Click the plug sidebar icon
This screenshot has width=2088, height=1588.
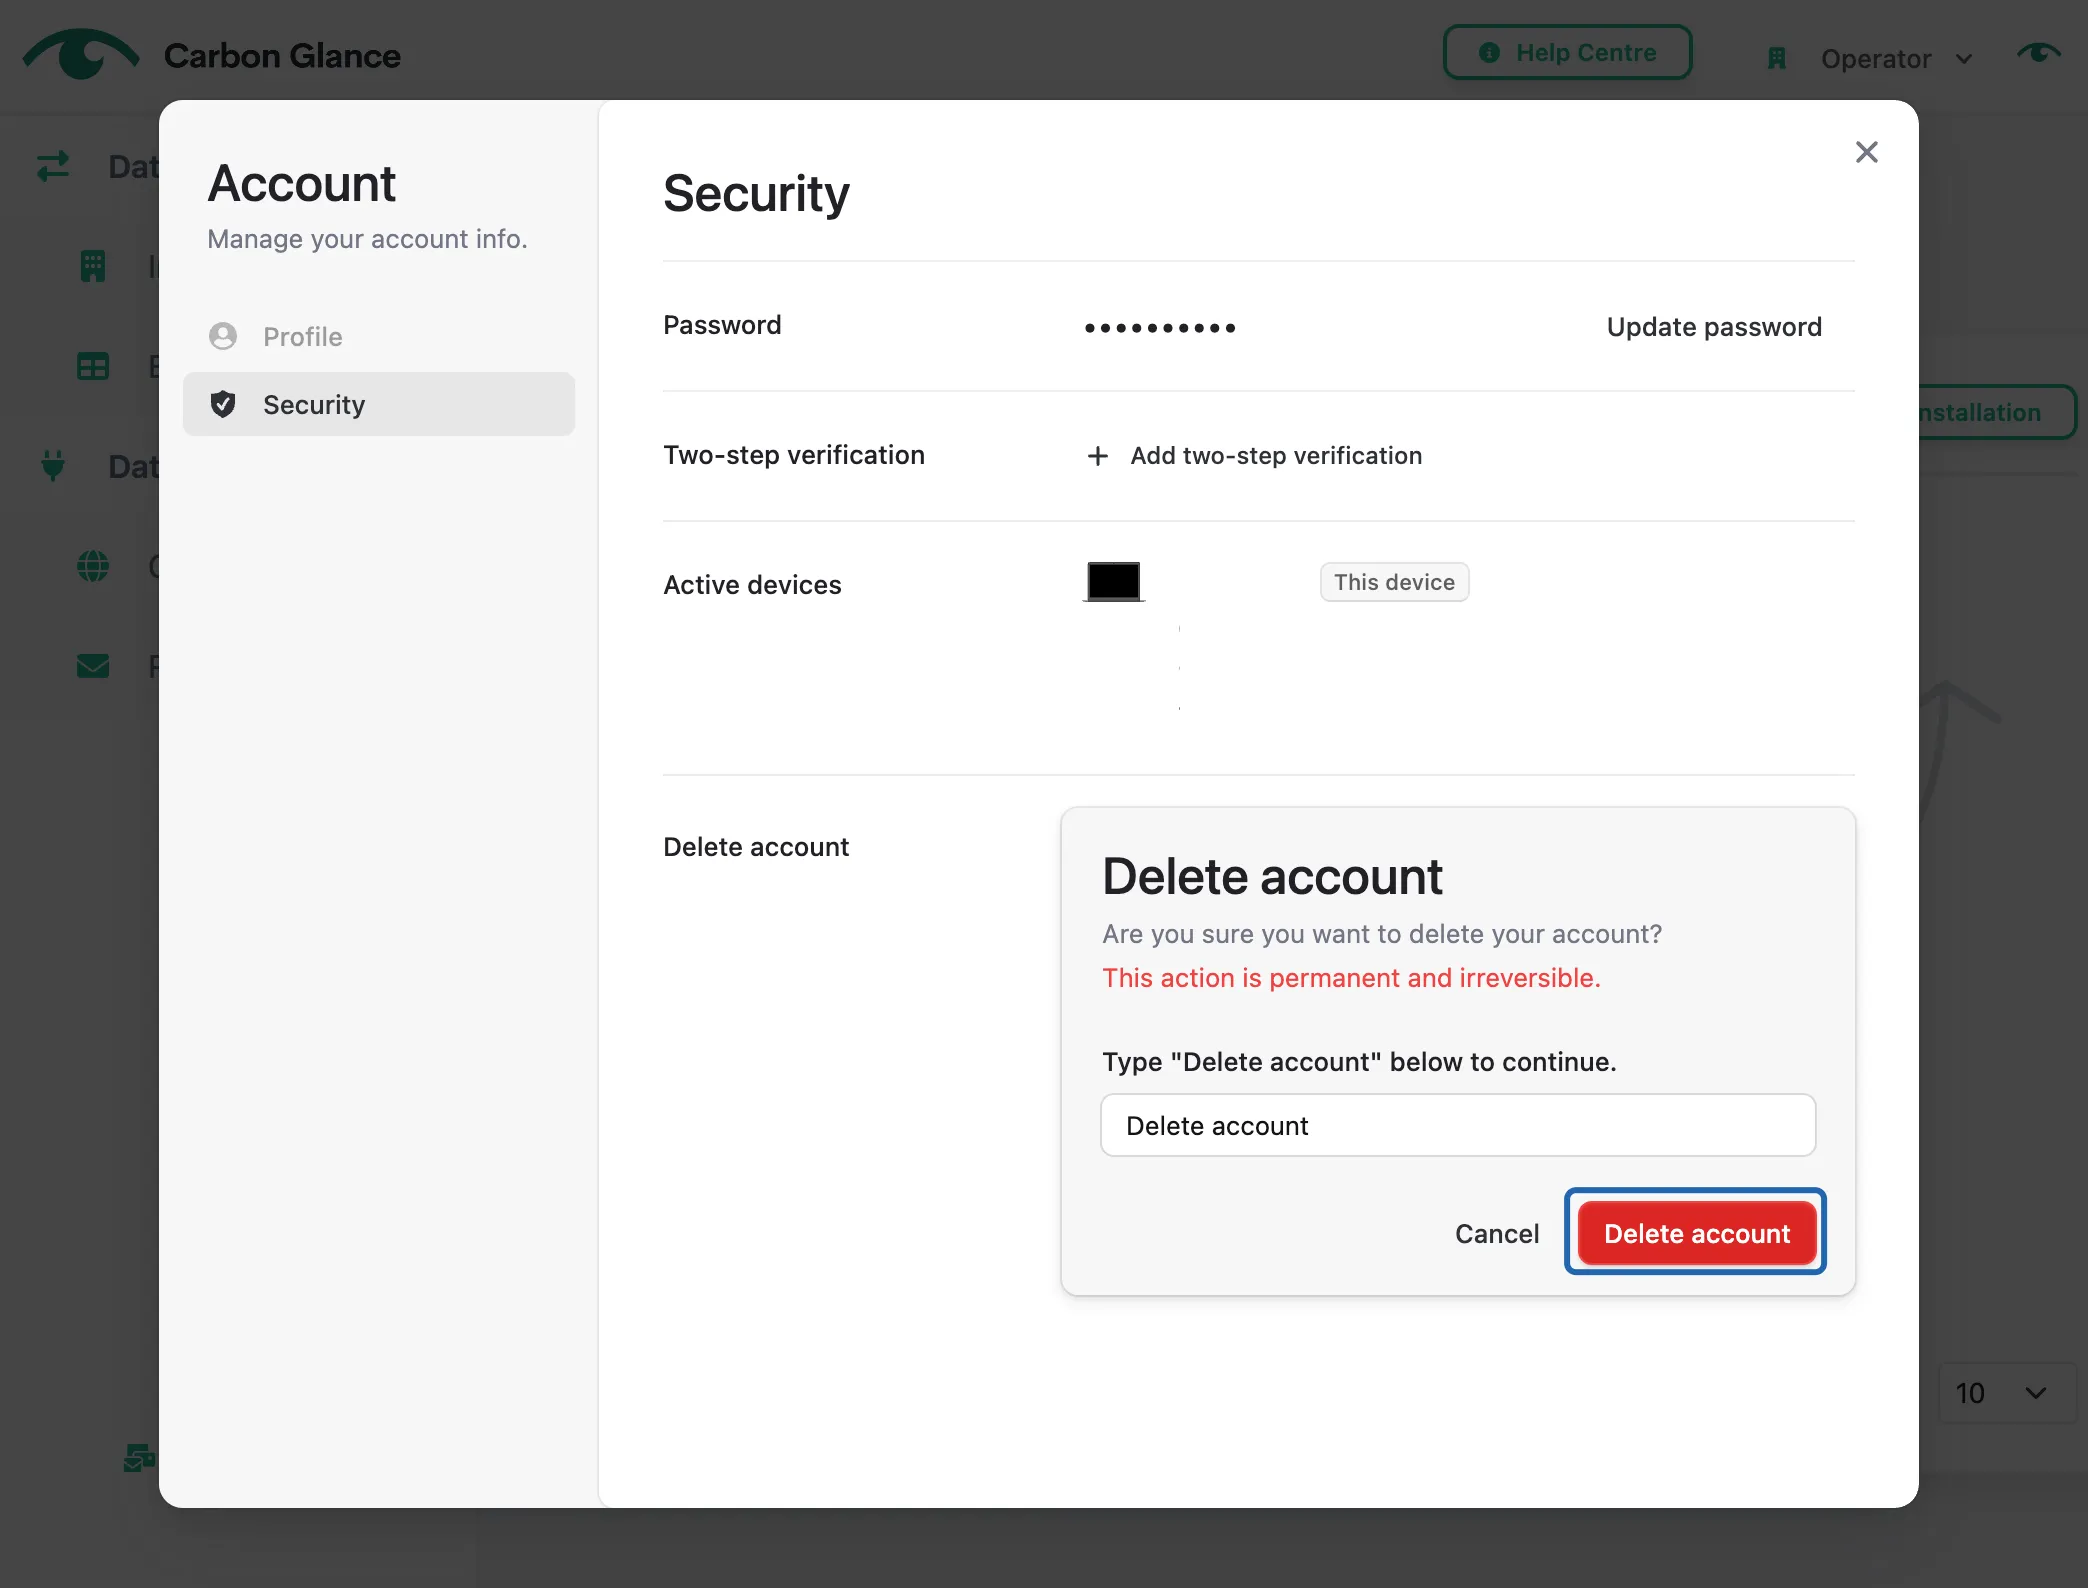click(53, 466)
